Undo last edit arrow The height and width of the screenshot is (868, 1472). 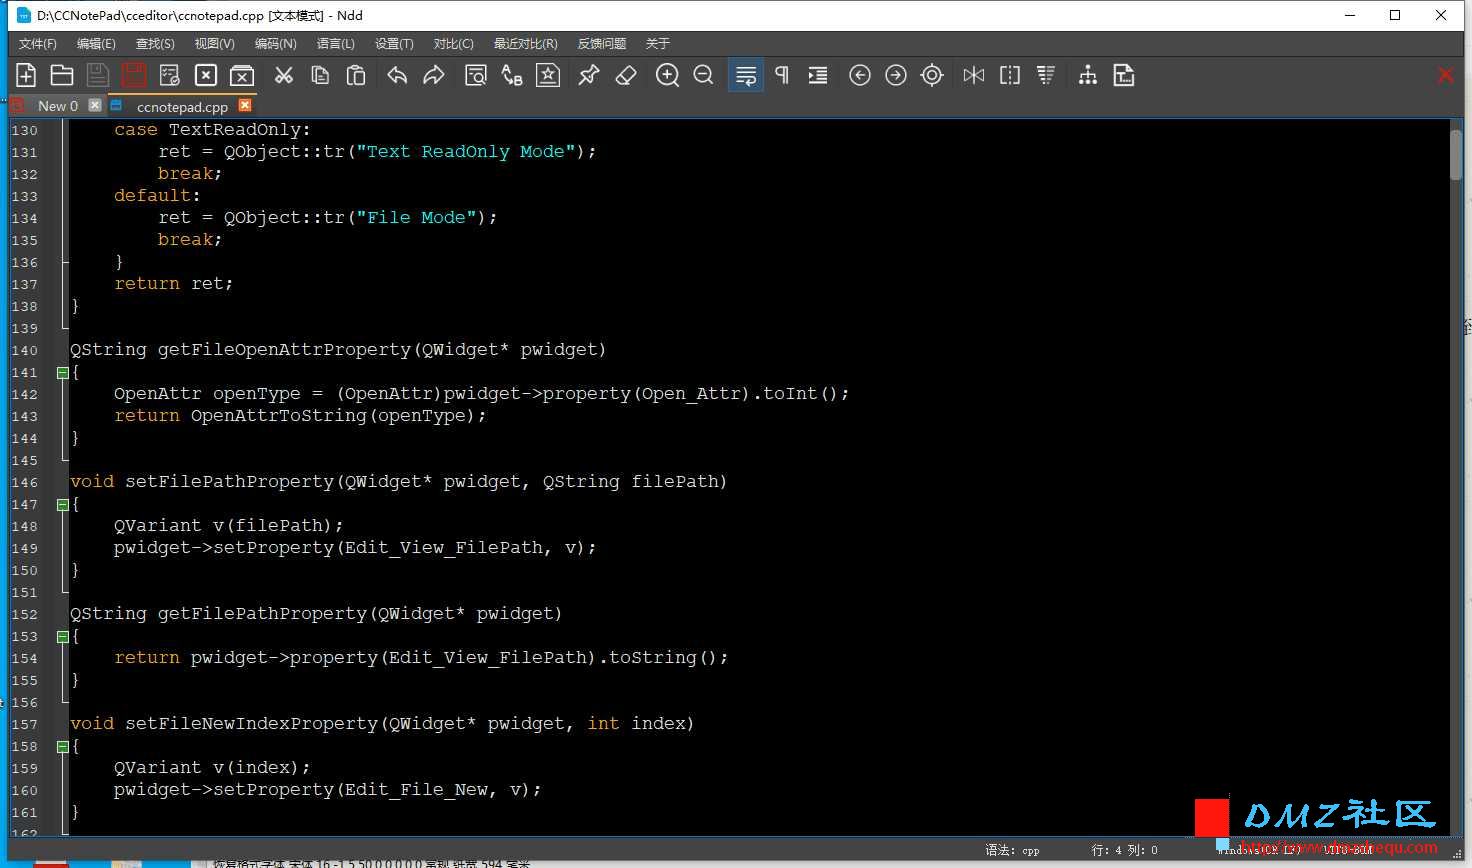pyautogui.click(x=398, y=75)
